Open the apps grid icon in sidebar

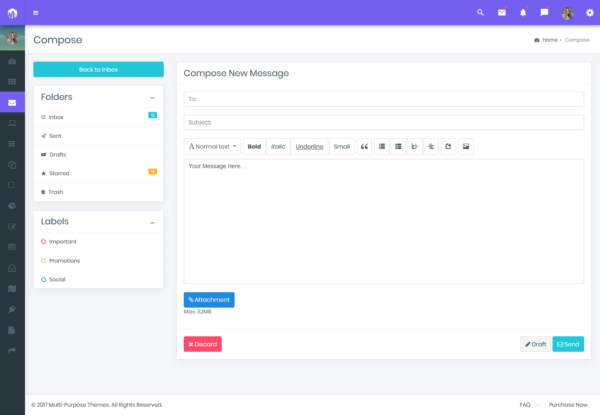12,81
